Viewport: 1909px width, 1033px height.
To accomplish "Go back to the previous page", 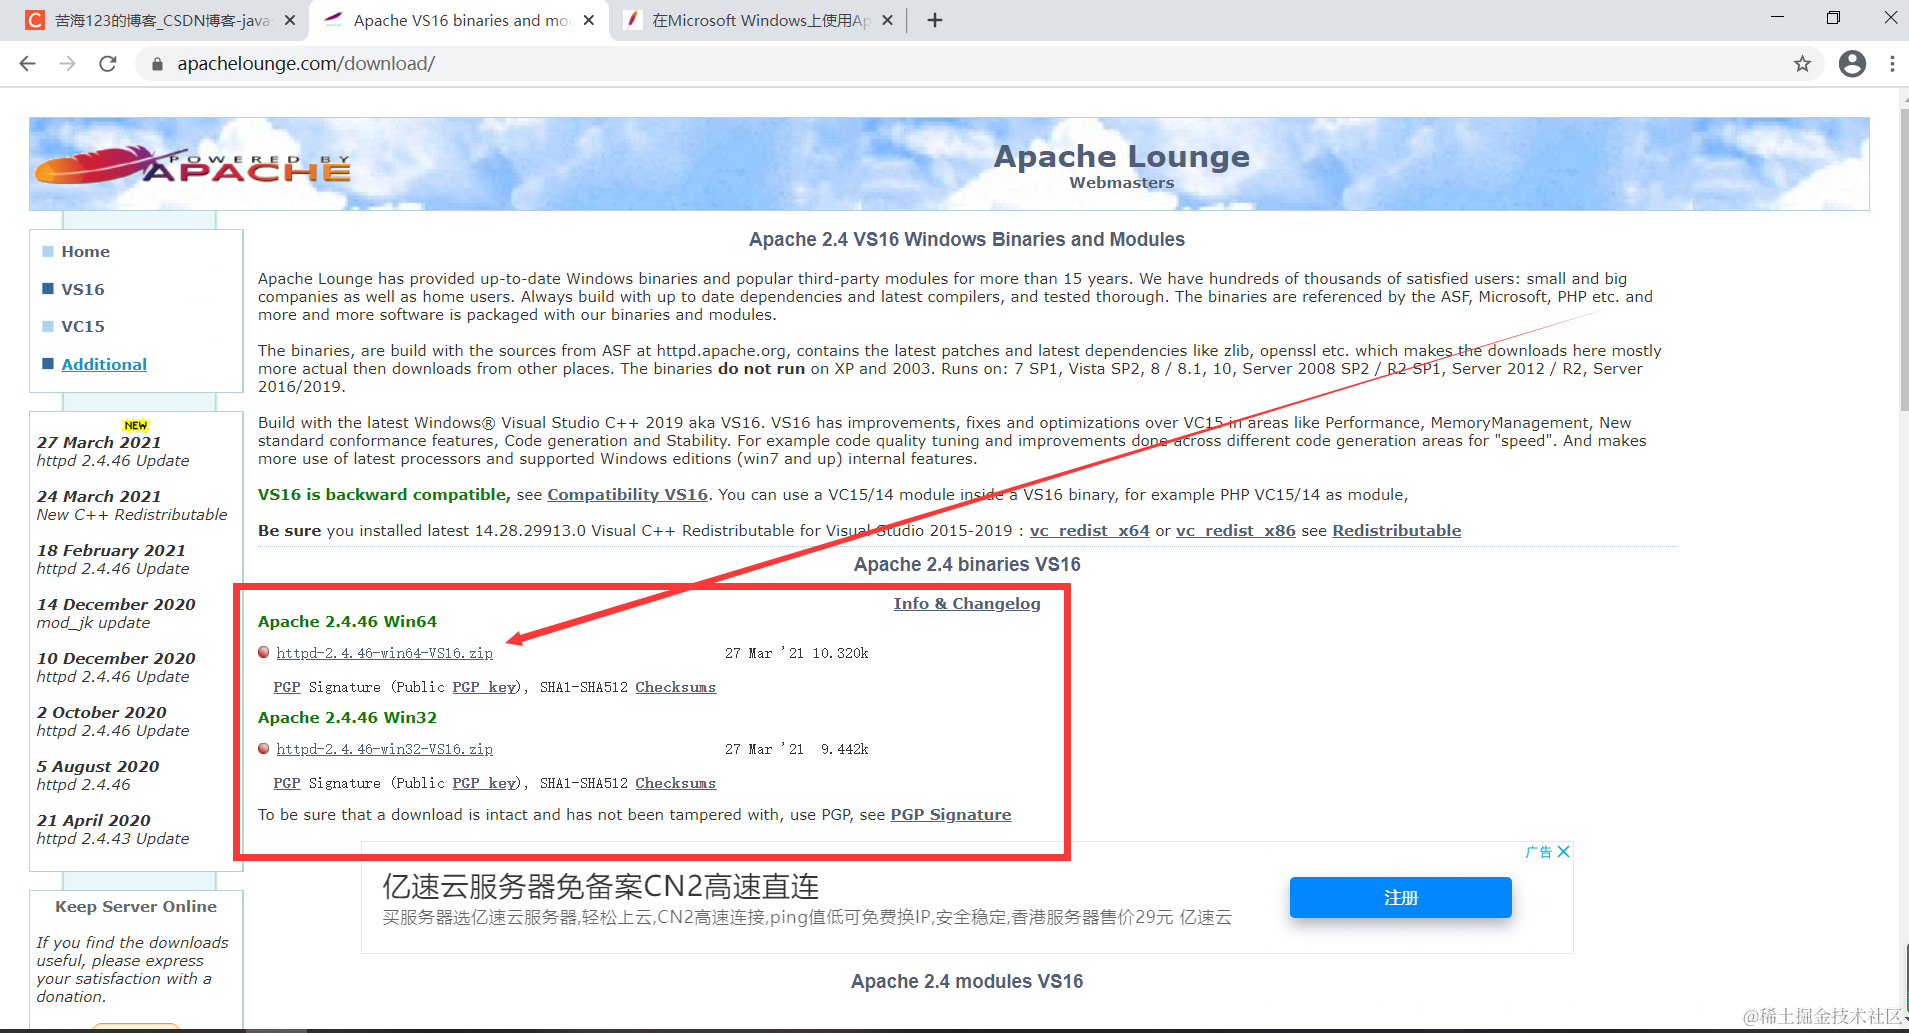I will tap(27, 64).
